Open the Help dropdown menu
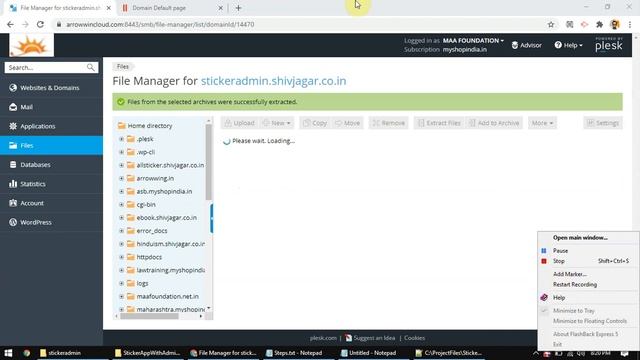Screen dimensions: 640x360 pos(568,45)
